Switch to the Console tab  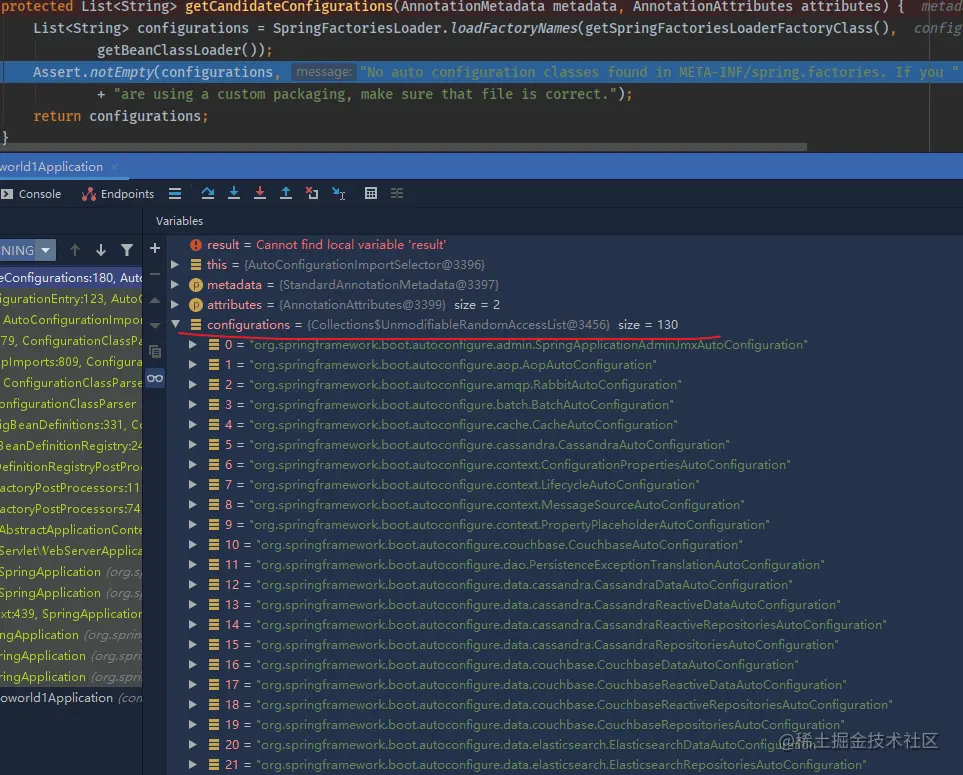pos(31,194)
